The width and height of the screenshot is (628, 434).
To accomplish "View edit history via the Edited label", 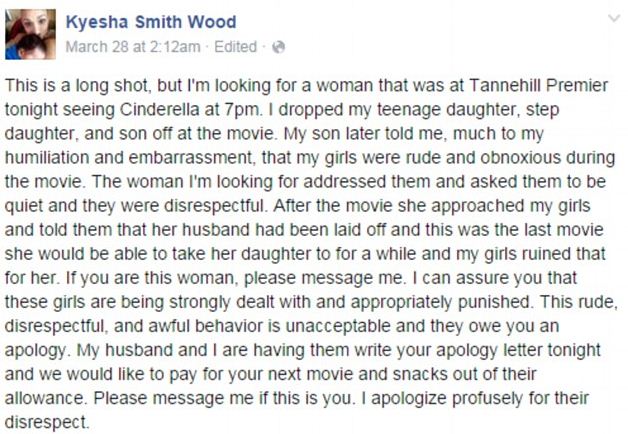I will (236, 47).
